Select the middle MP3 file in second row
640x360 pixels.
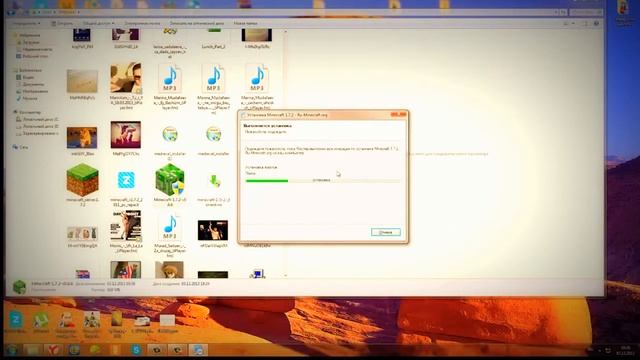pos(213,79)
